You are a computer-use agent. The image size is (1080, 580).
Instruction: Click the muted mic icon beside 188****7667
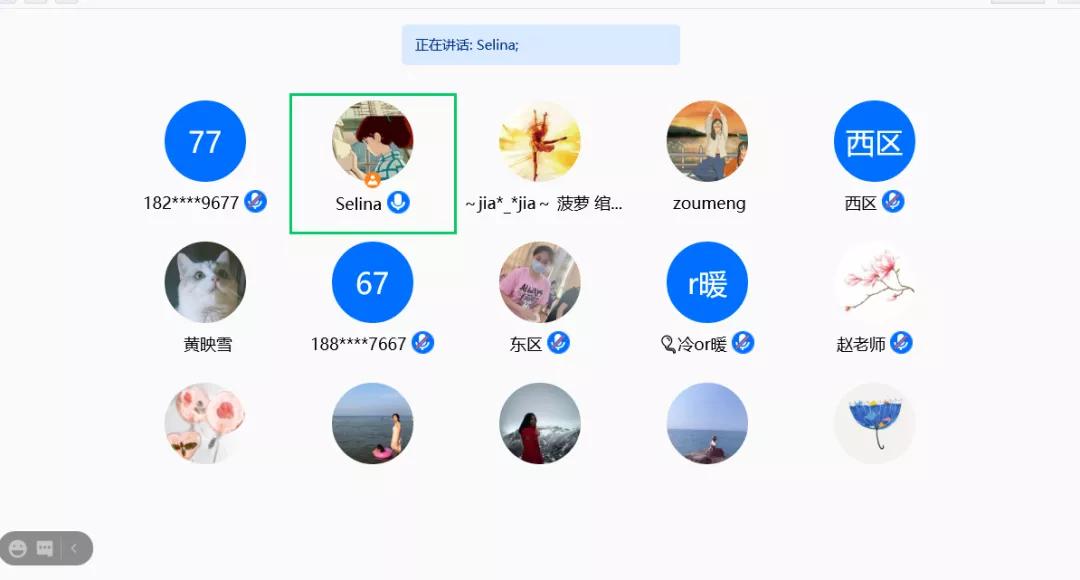click(423, 342)
